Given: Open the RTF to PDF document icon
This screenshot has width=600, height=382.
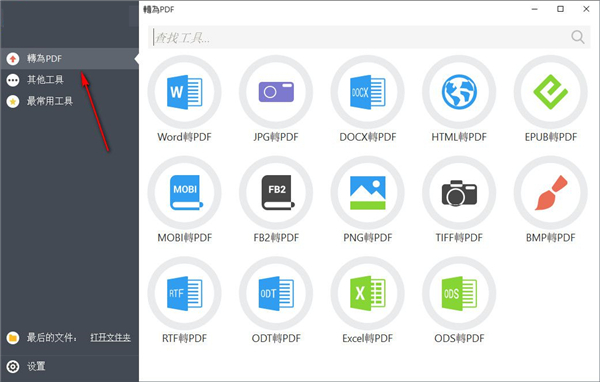Looking at the screenshot, I should (x=184, y=293).
